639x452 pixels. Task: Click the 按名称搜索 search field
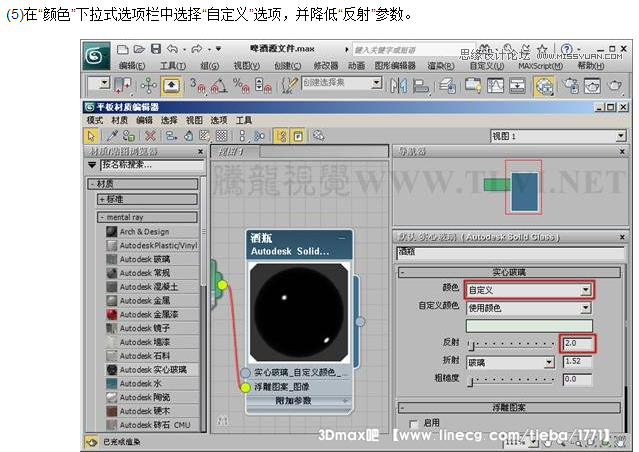(x=152, y=165)
